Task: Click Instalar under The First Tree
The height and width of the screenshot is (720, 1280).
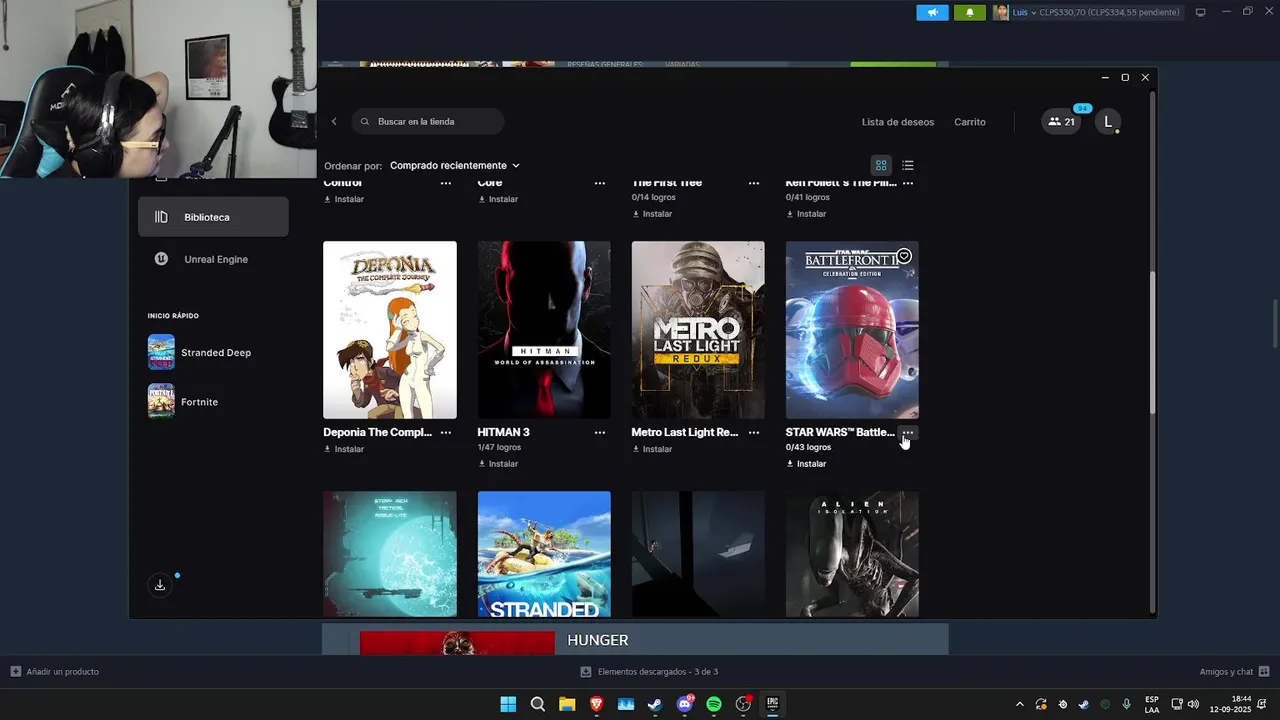Action: (652, 214)
